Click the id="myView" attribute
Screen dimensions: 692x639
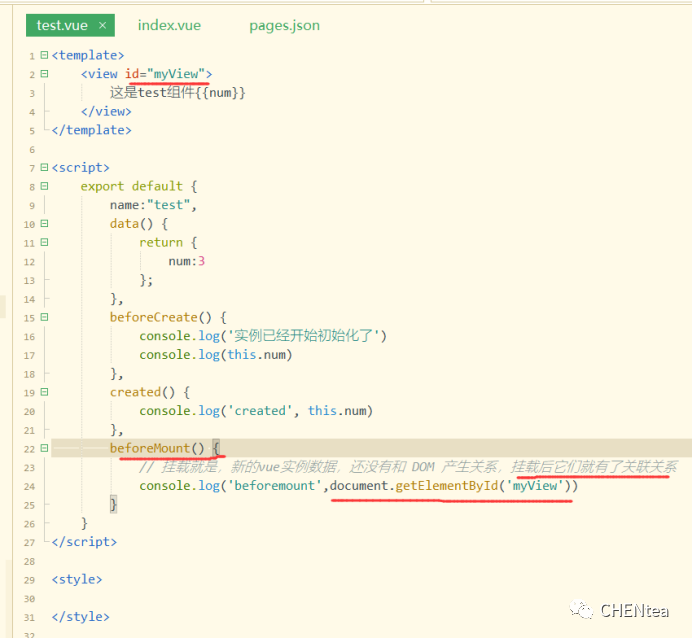point(167,74)
